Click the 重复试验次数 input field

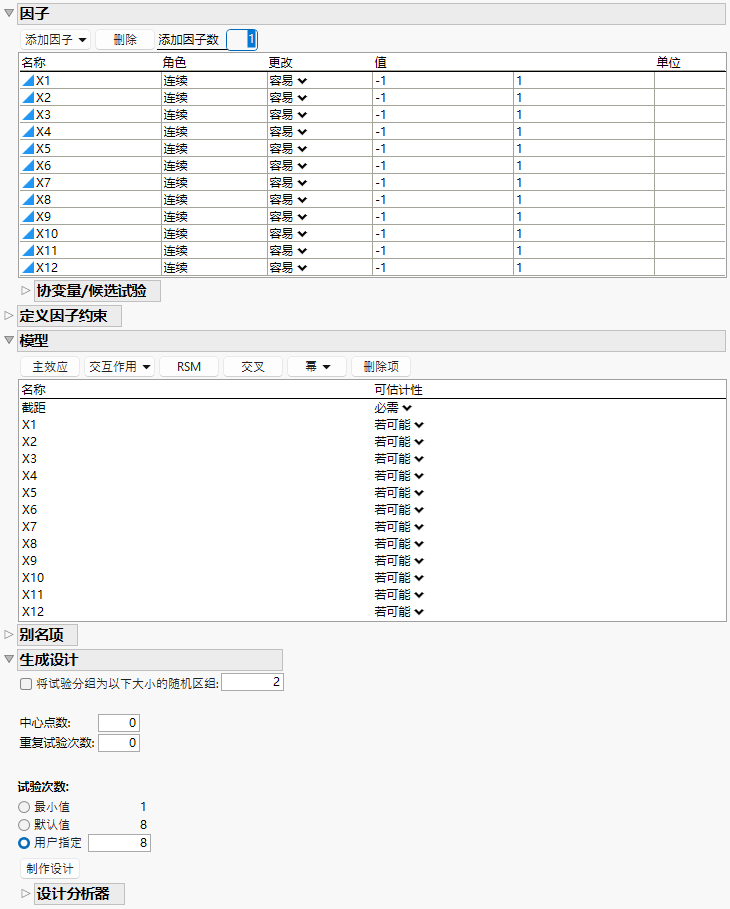(119, 743)
